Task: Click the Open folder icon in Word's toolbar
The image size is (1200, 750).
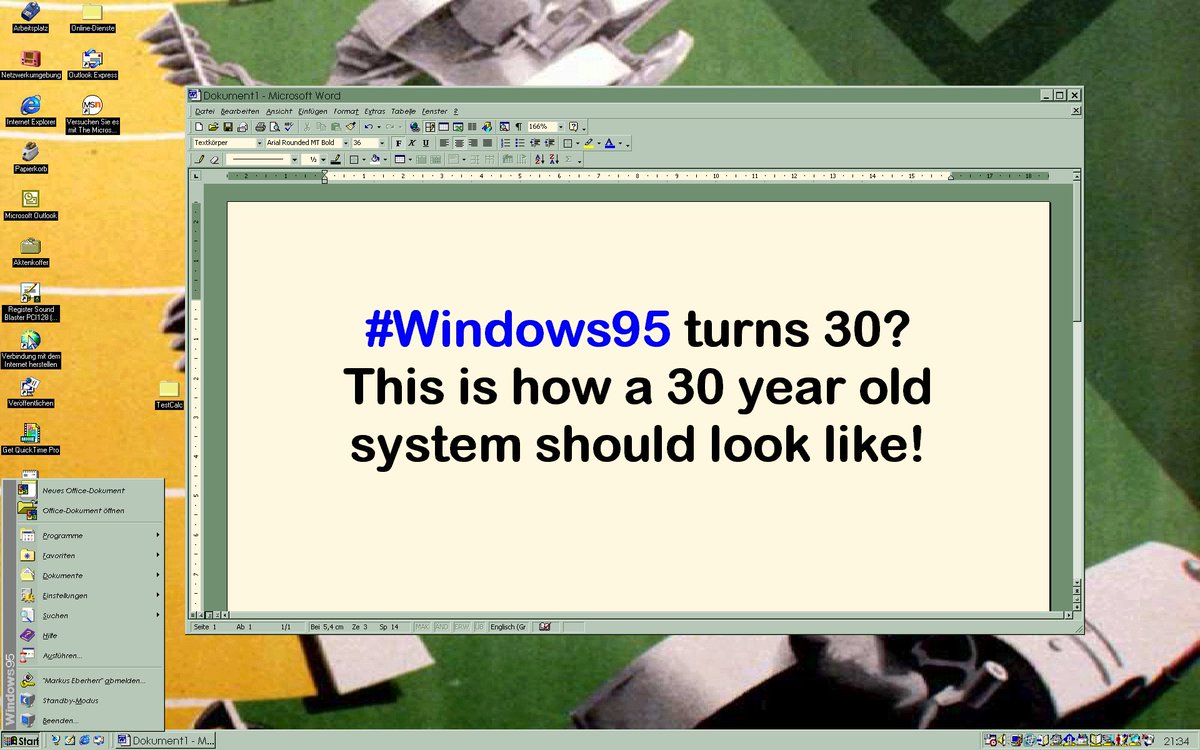Action: (x=213, y=127)
